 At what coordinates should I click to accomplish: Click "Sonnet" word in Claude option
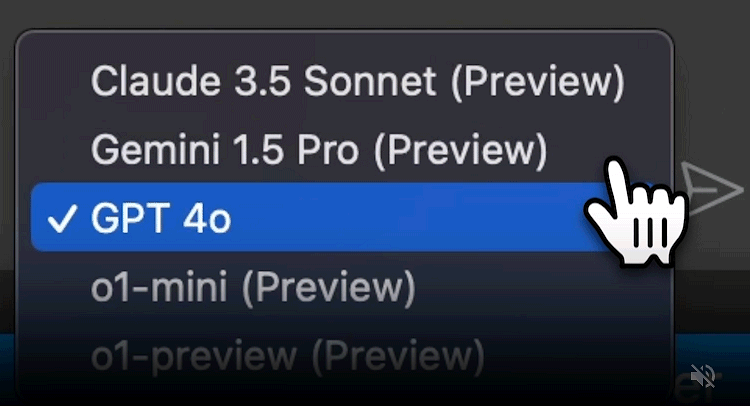click(x=370, y=80)
